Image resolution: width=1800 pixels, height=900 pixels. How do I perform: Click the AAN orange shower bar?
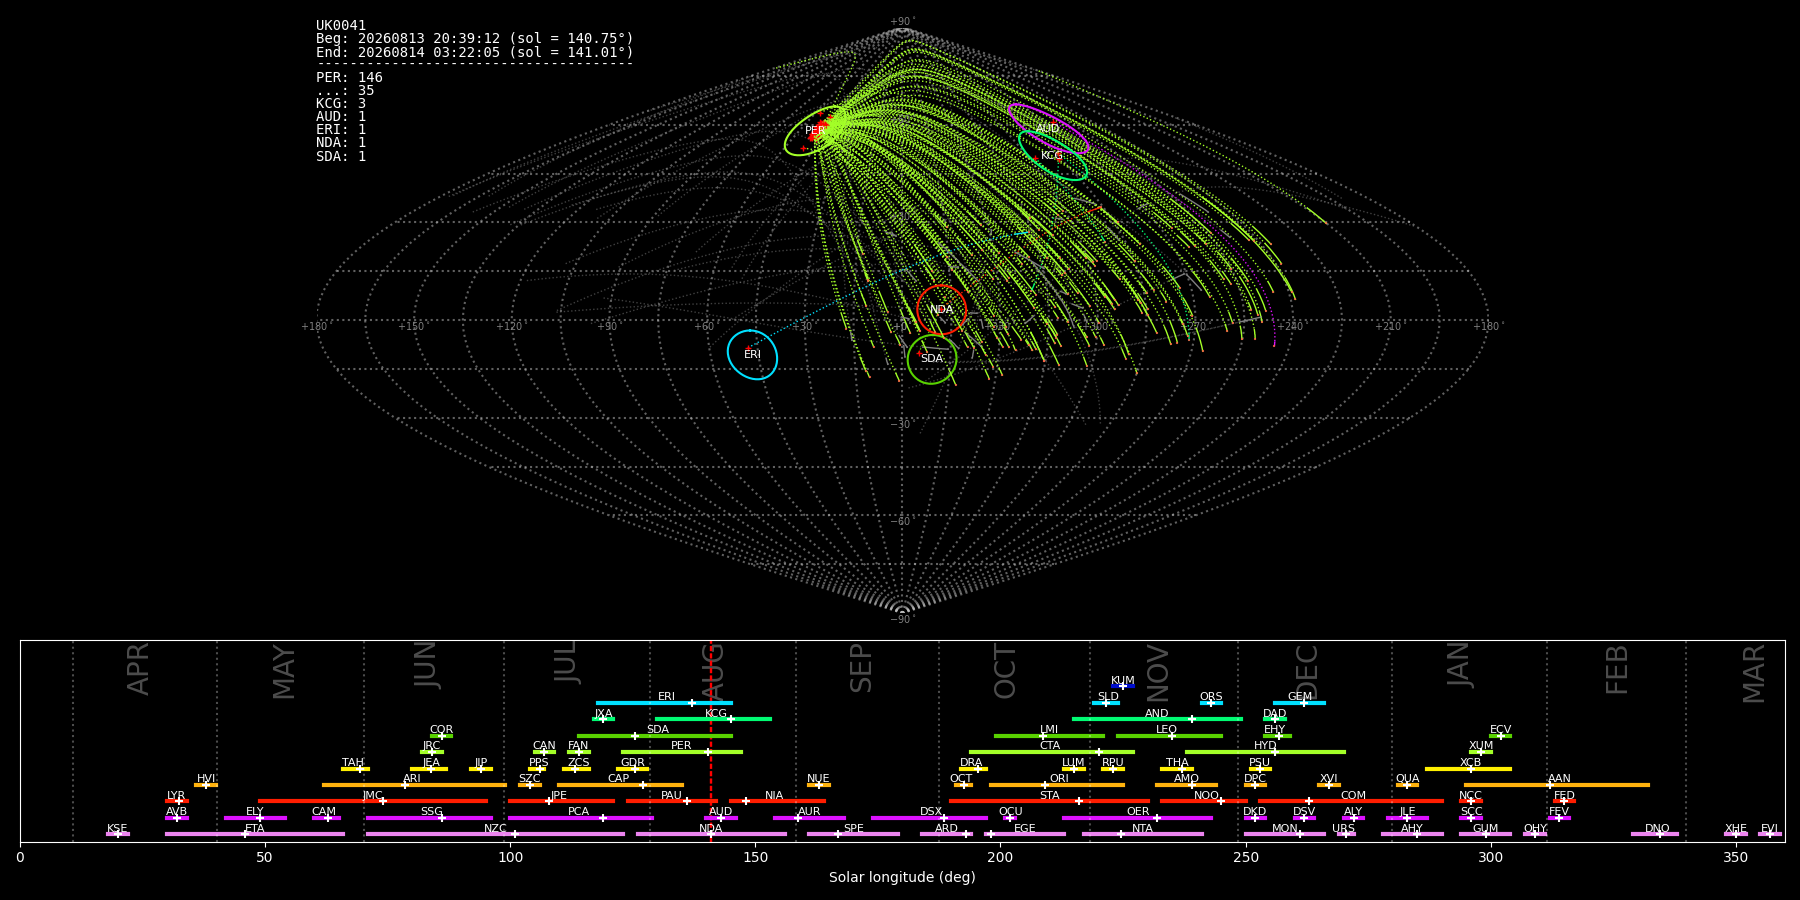(1557, 785)
